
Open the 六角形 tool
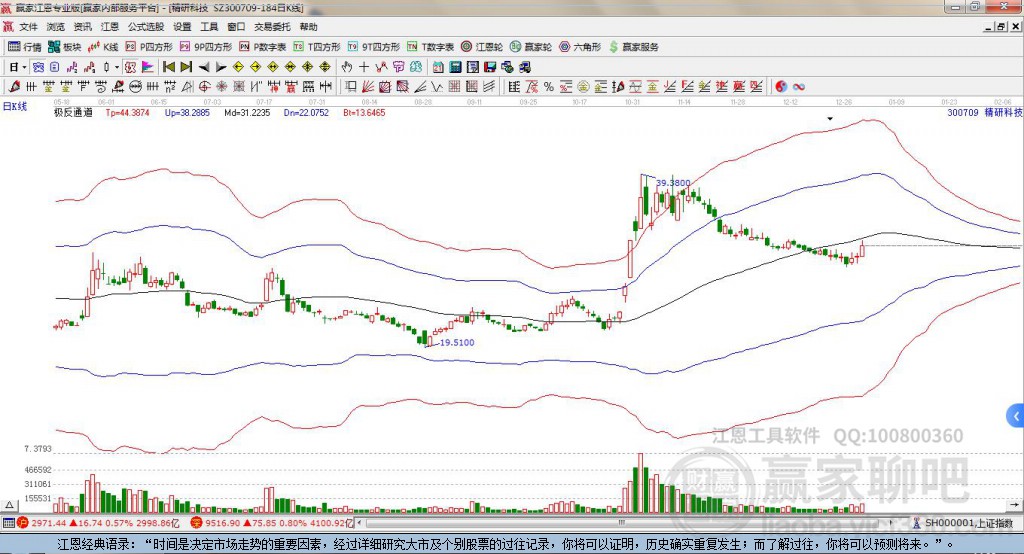click(x=580, y=47)
